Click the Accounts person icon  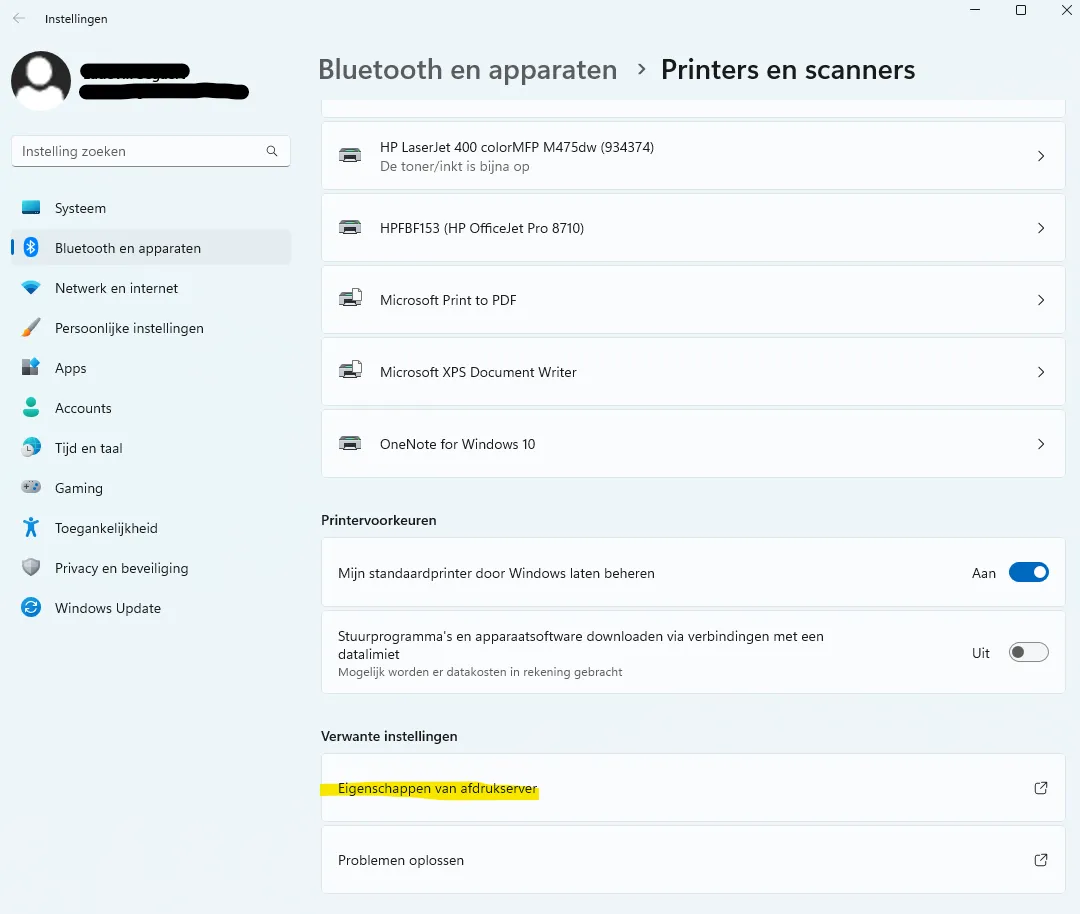click(x=31, y=407)
